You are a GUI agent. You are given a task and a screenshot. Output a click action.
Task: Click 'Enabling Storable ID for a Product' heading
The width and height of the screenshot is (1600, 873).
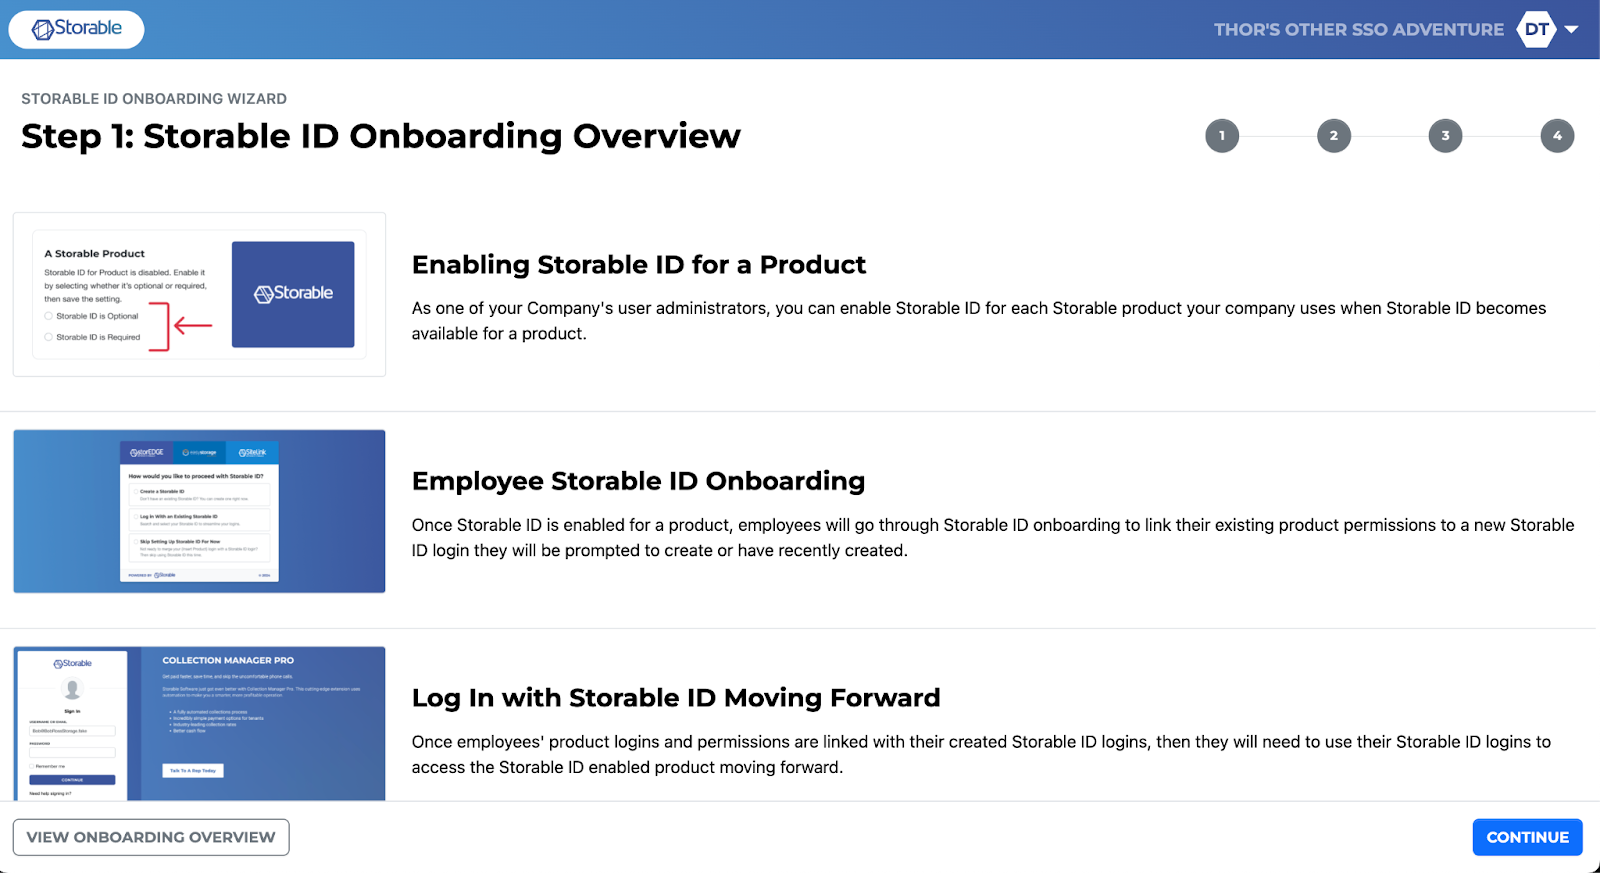click(639, 265)
